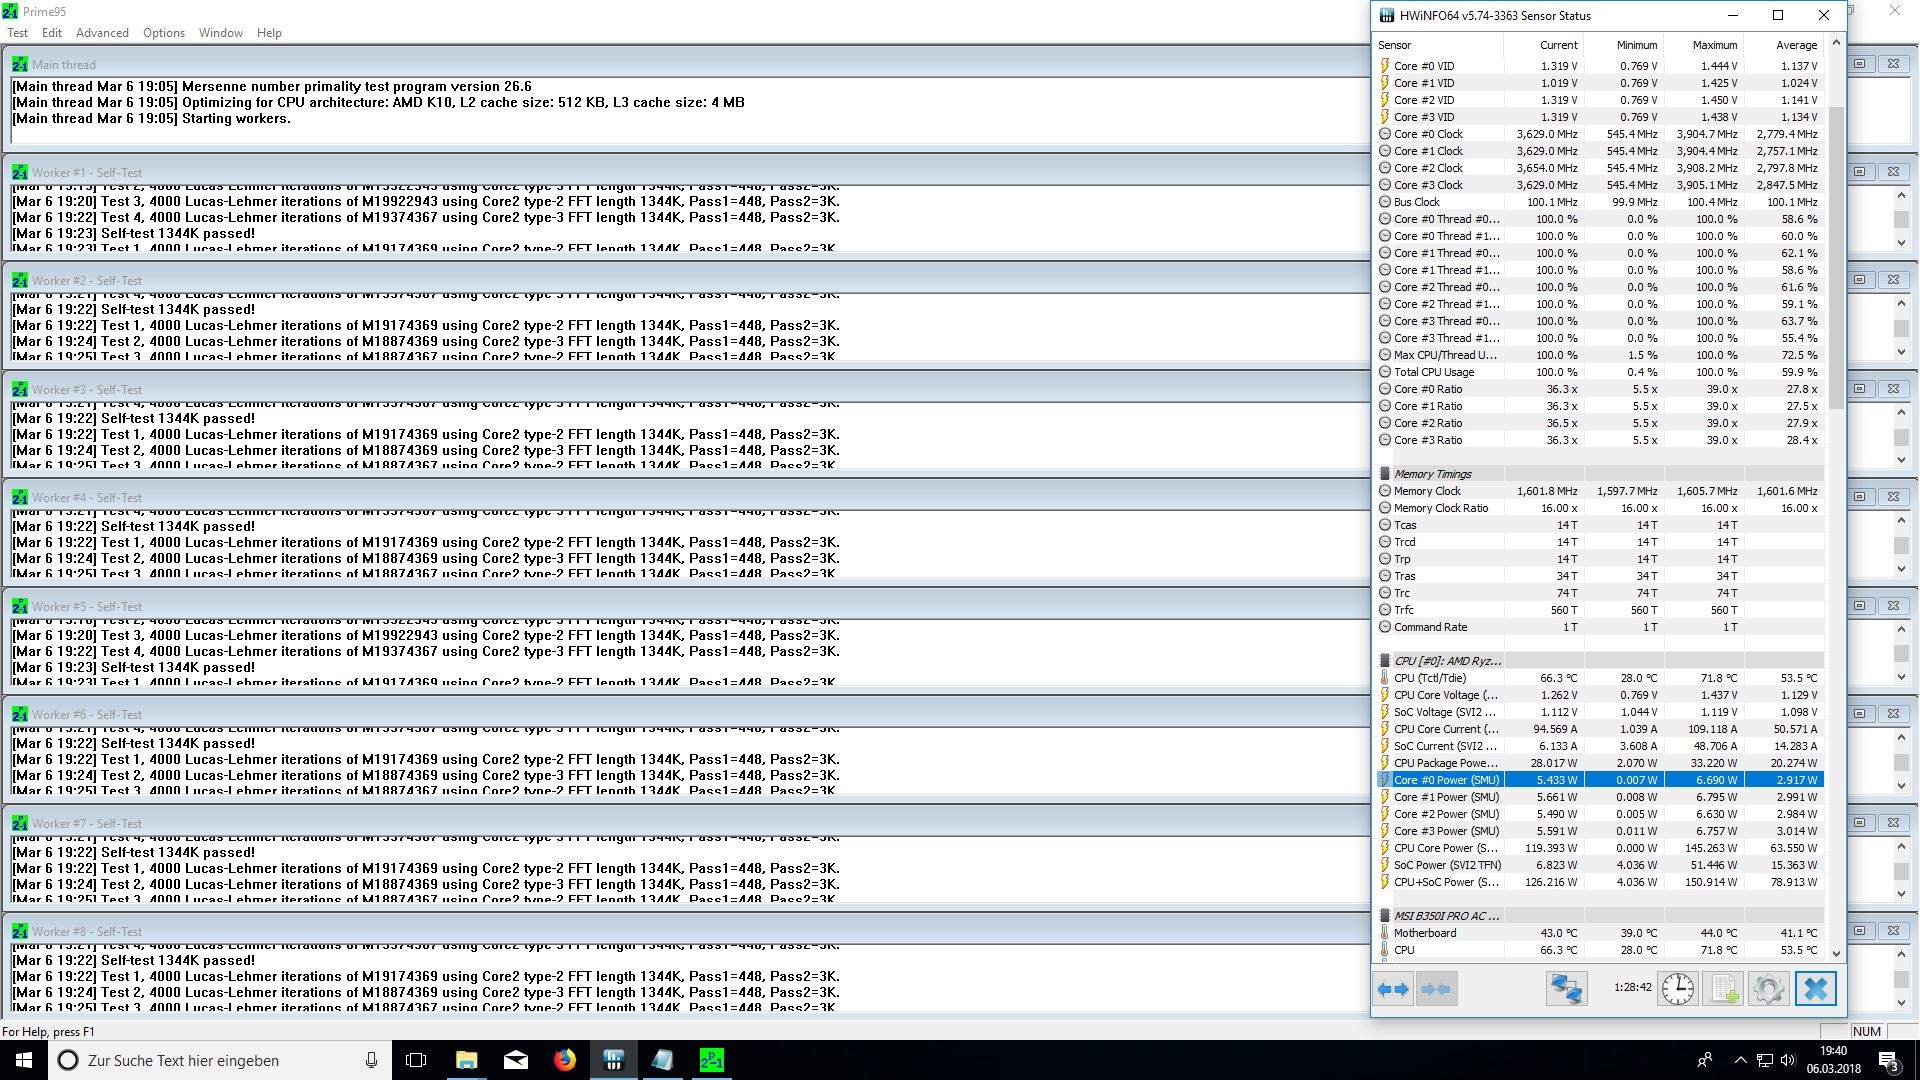The width and height of the screenshot is (1920, 1080).
Task: Open the Options menu in Prime95
Action: (x=164, y=33)
